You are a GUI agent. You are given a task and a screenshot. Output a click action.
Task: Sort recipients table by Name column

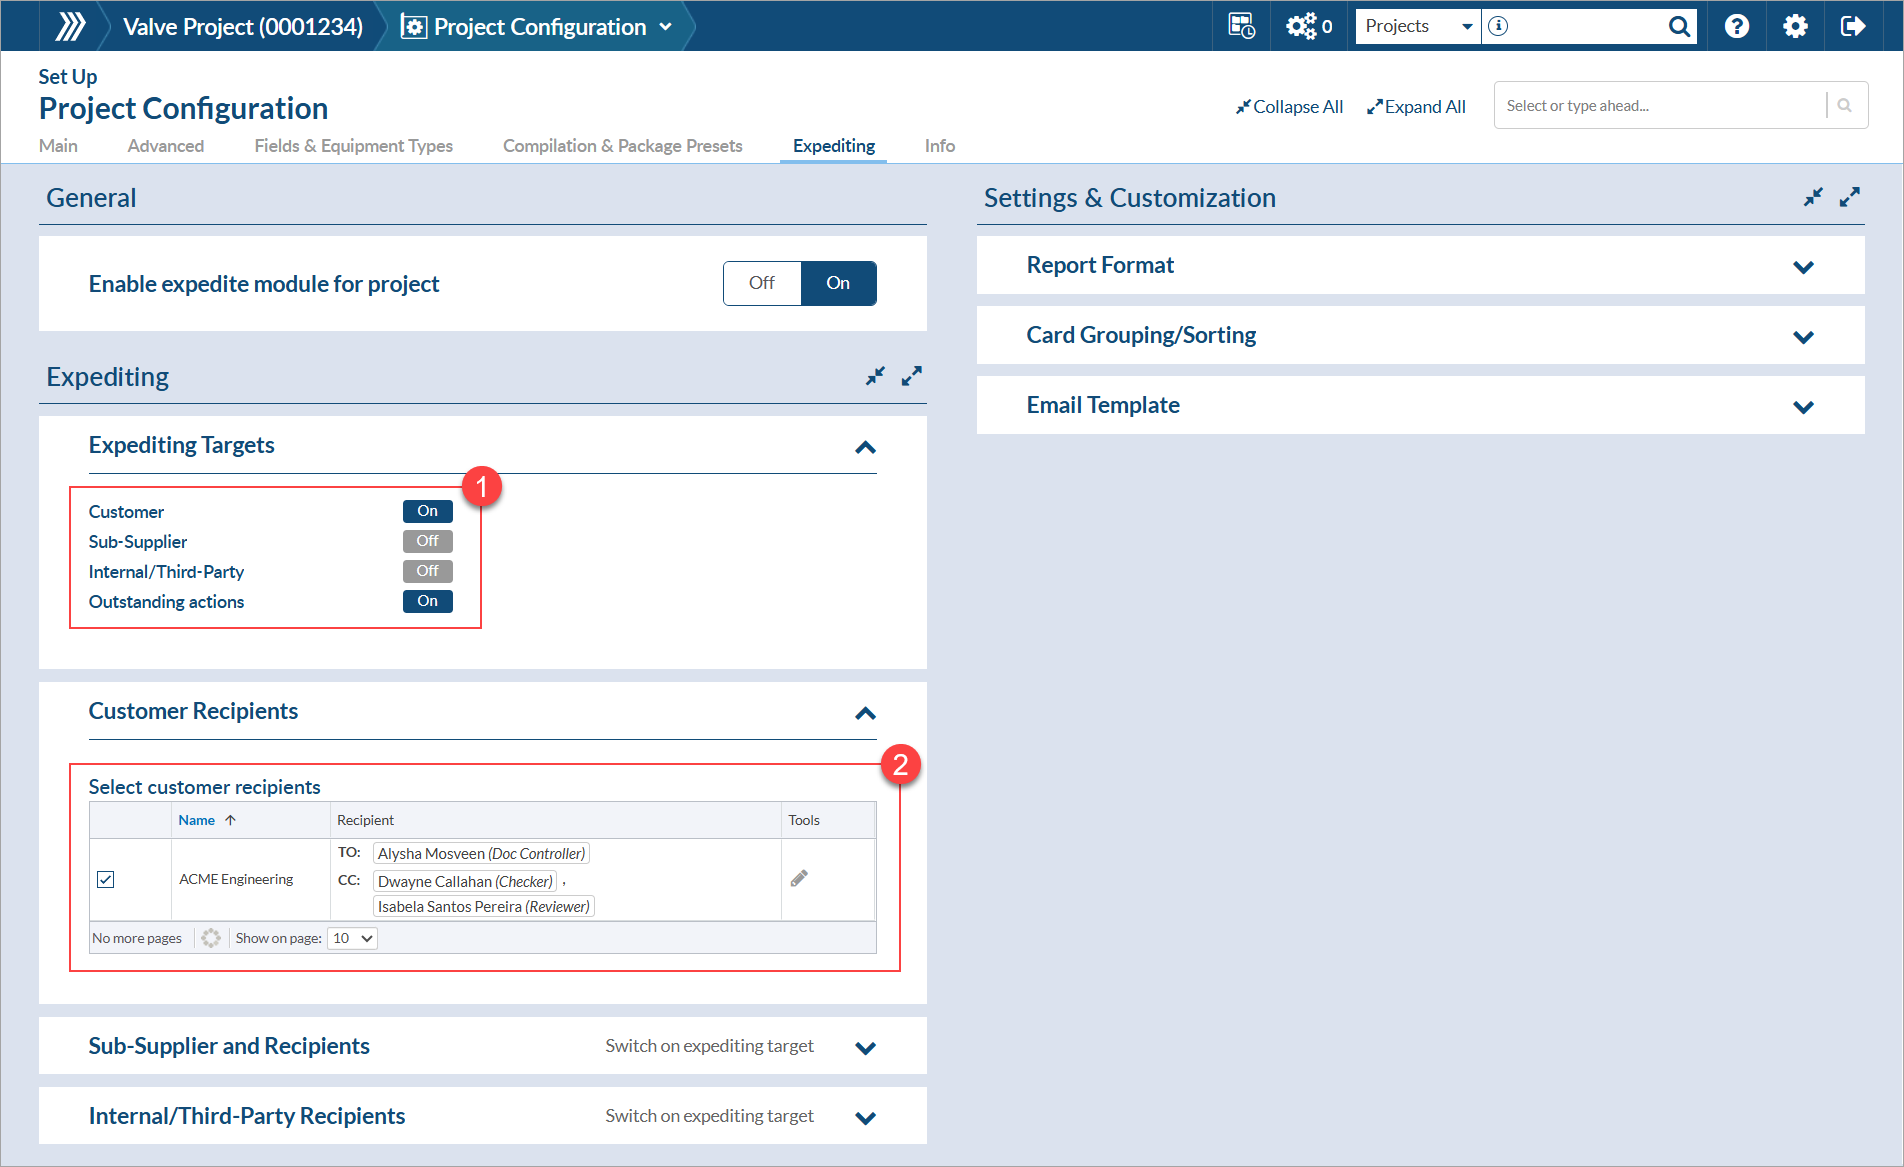pos(207,820)
